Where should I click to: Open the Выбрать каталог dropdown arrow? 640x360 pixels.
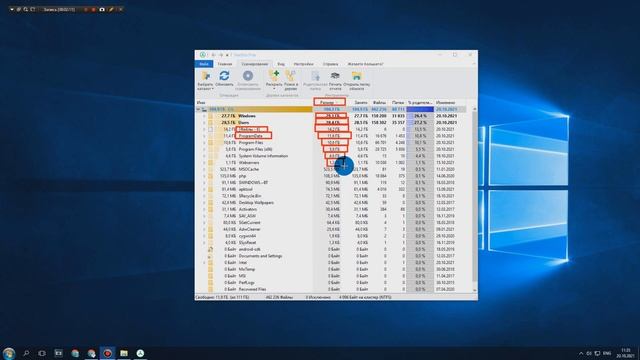[212, 89]
